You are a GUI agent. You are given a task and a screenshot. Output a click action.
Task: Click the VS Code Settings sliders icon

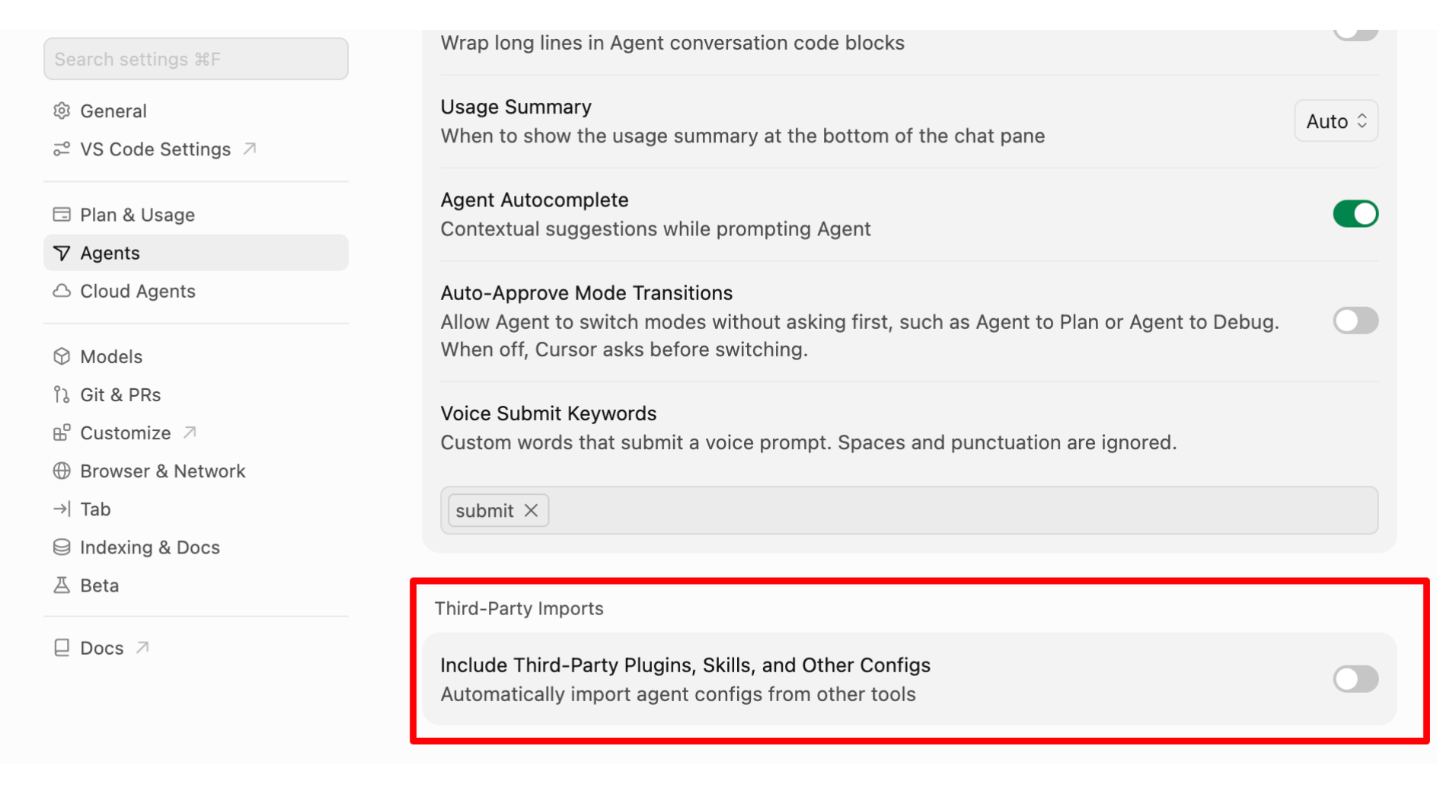[62, 149]
